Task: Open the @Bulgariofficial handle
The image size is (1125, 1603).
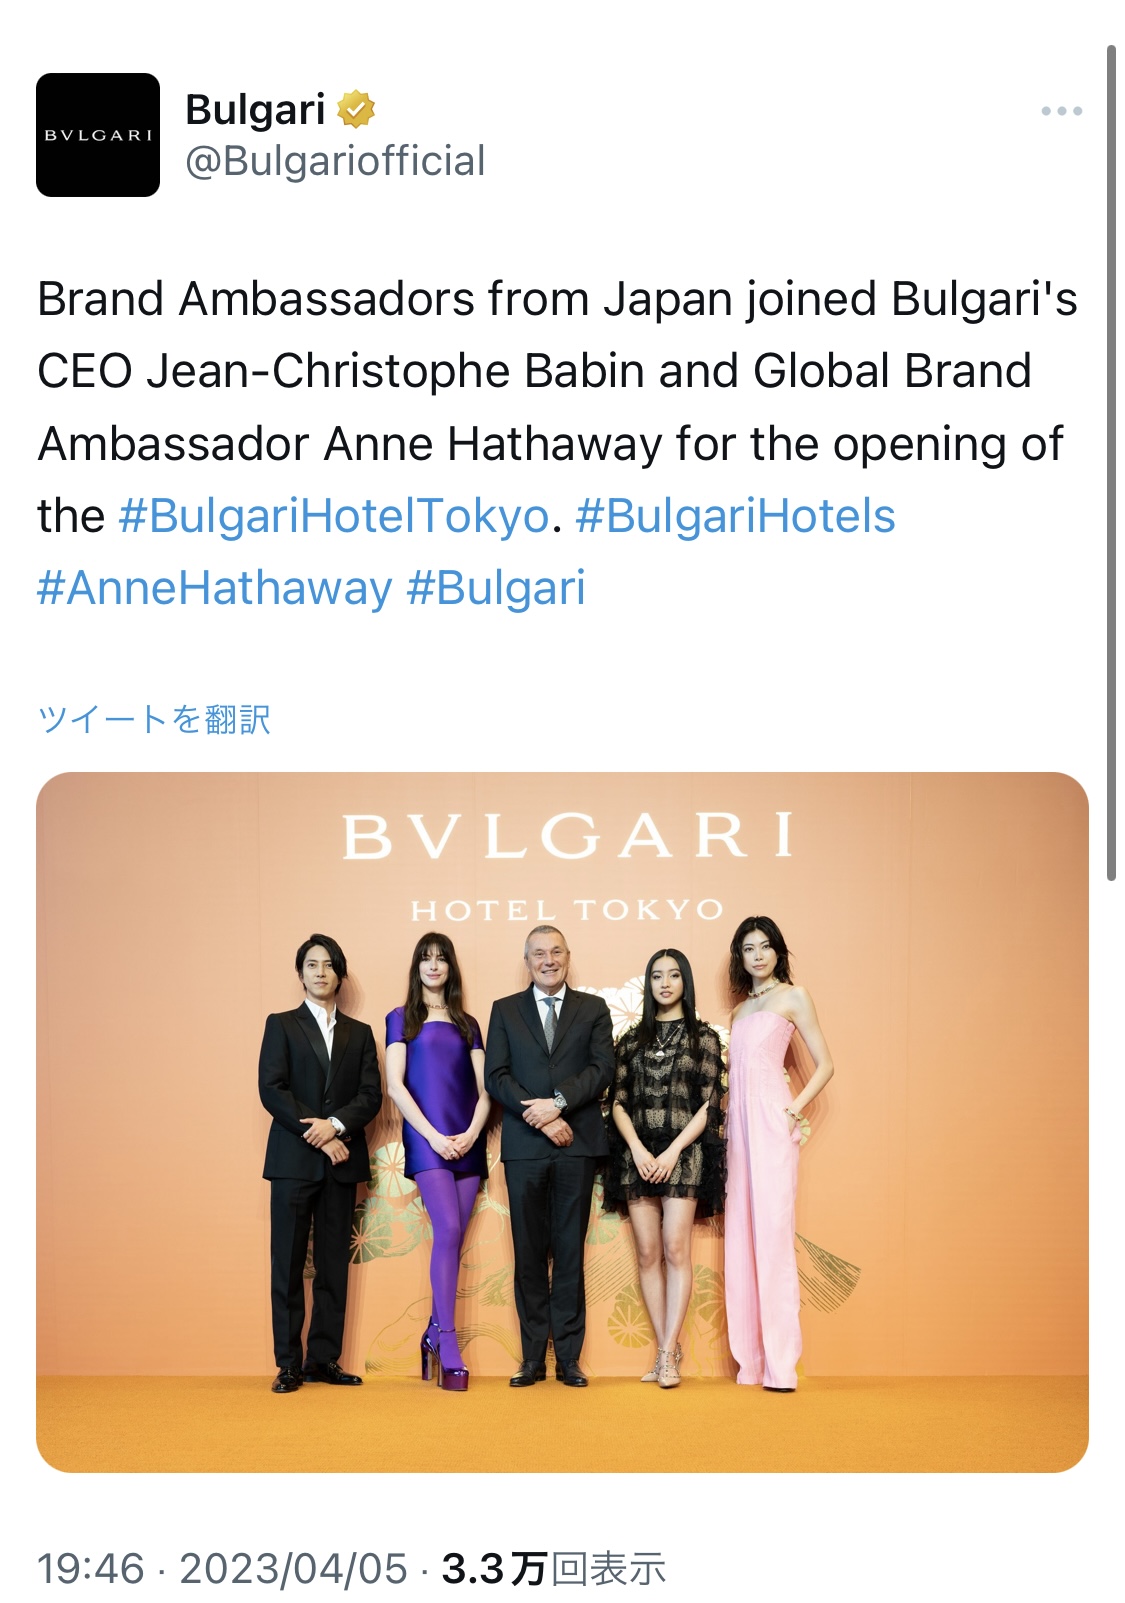Action: [335, 161]
